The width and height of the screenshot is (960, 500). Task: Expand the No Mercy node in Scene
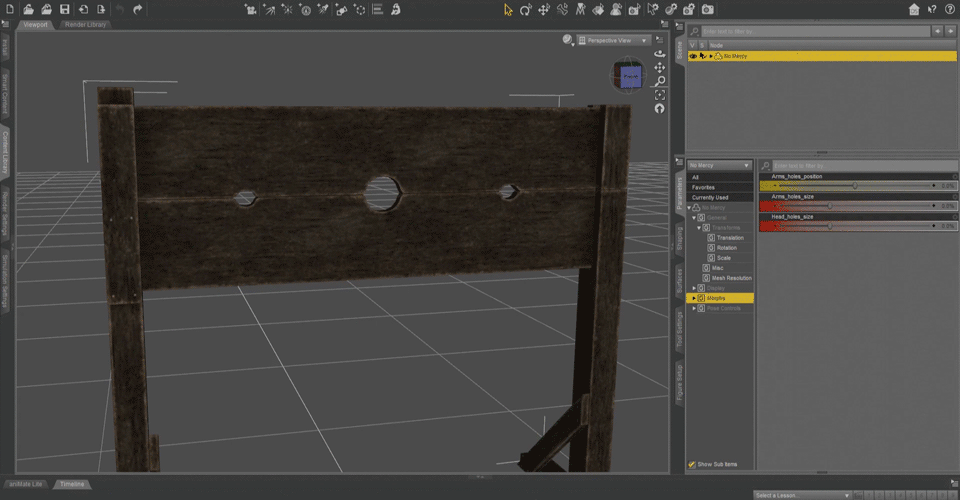tap(711, 56)
